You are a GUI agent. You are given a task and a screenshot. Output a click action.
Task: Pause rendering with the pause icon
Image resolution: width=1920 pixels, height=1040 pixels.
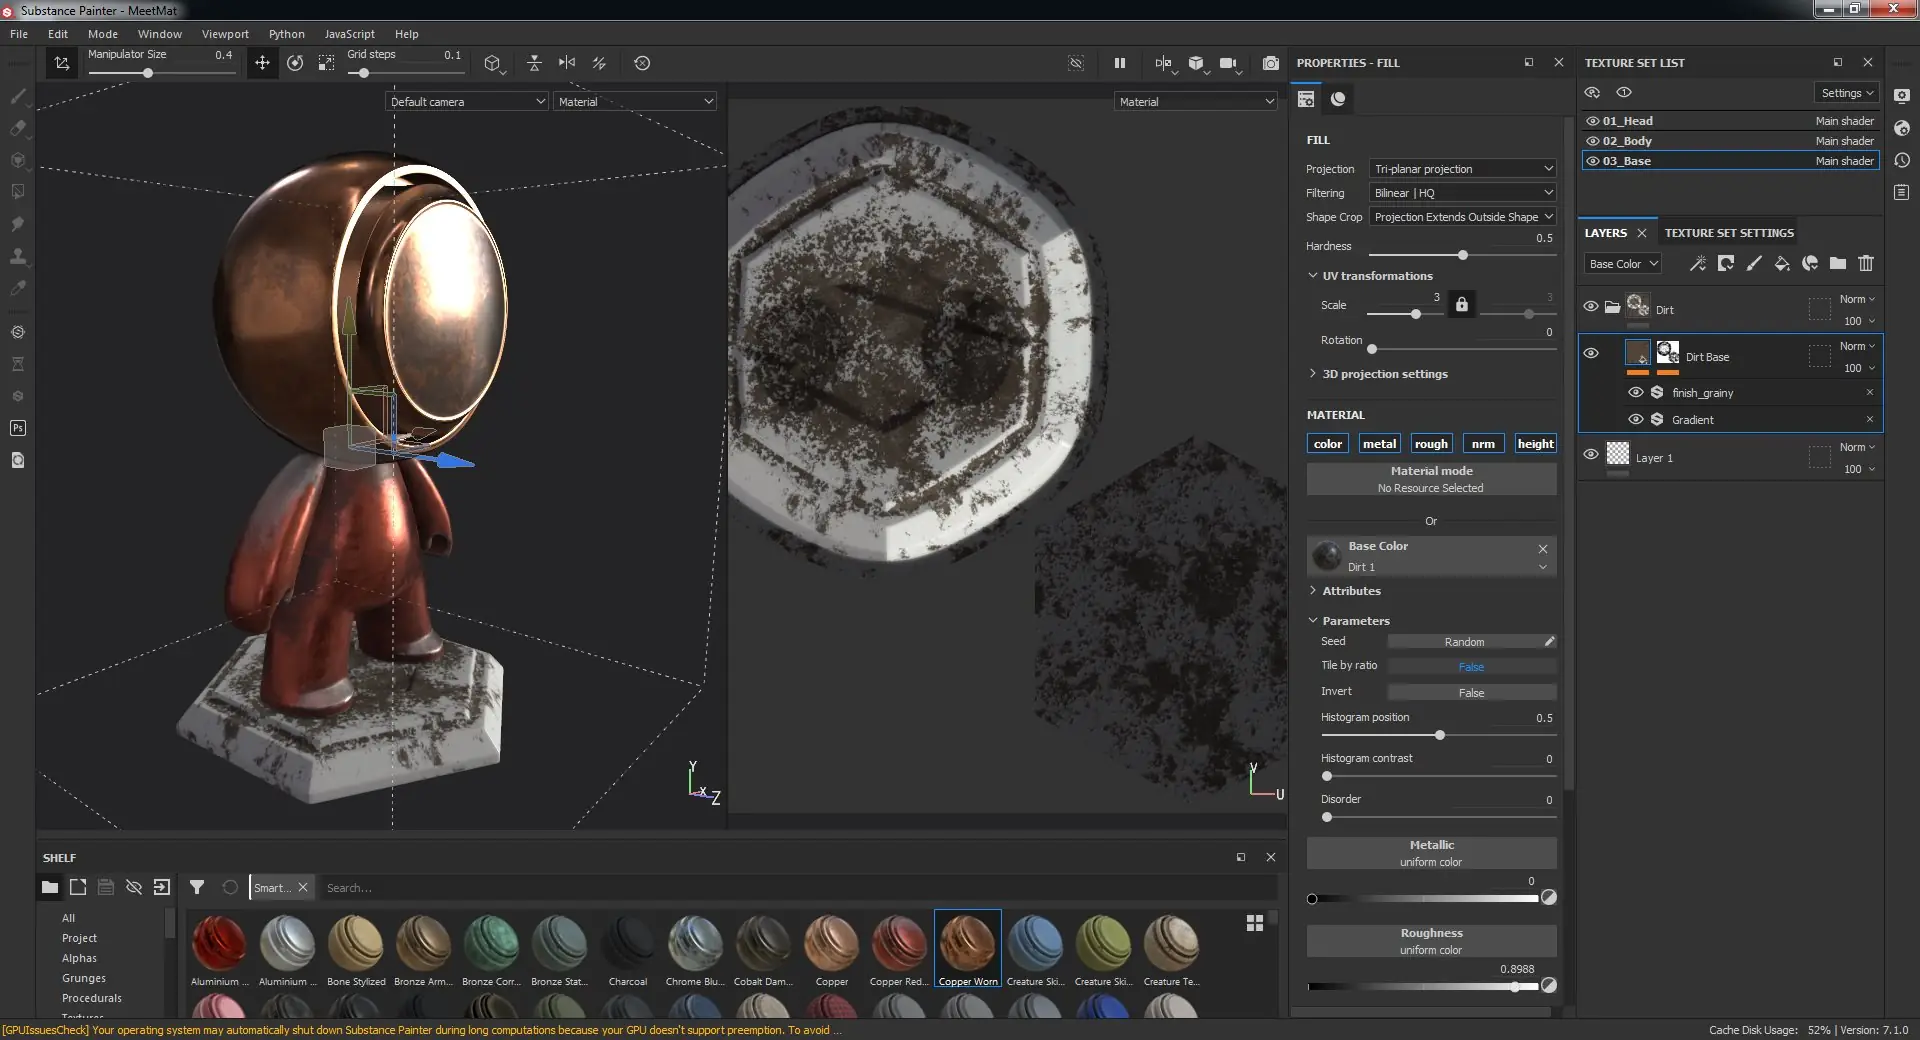(1119, 63)
